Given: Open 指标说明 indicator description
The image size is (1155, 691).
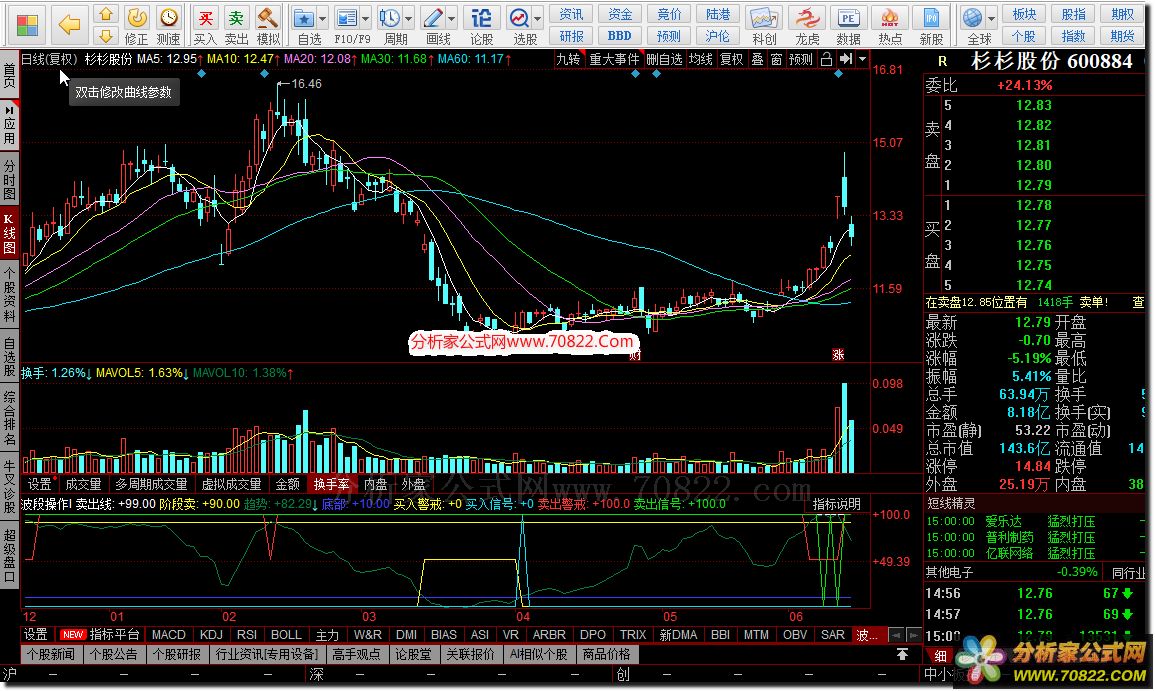Looking at the screenshot, I should 836,504.
